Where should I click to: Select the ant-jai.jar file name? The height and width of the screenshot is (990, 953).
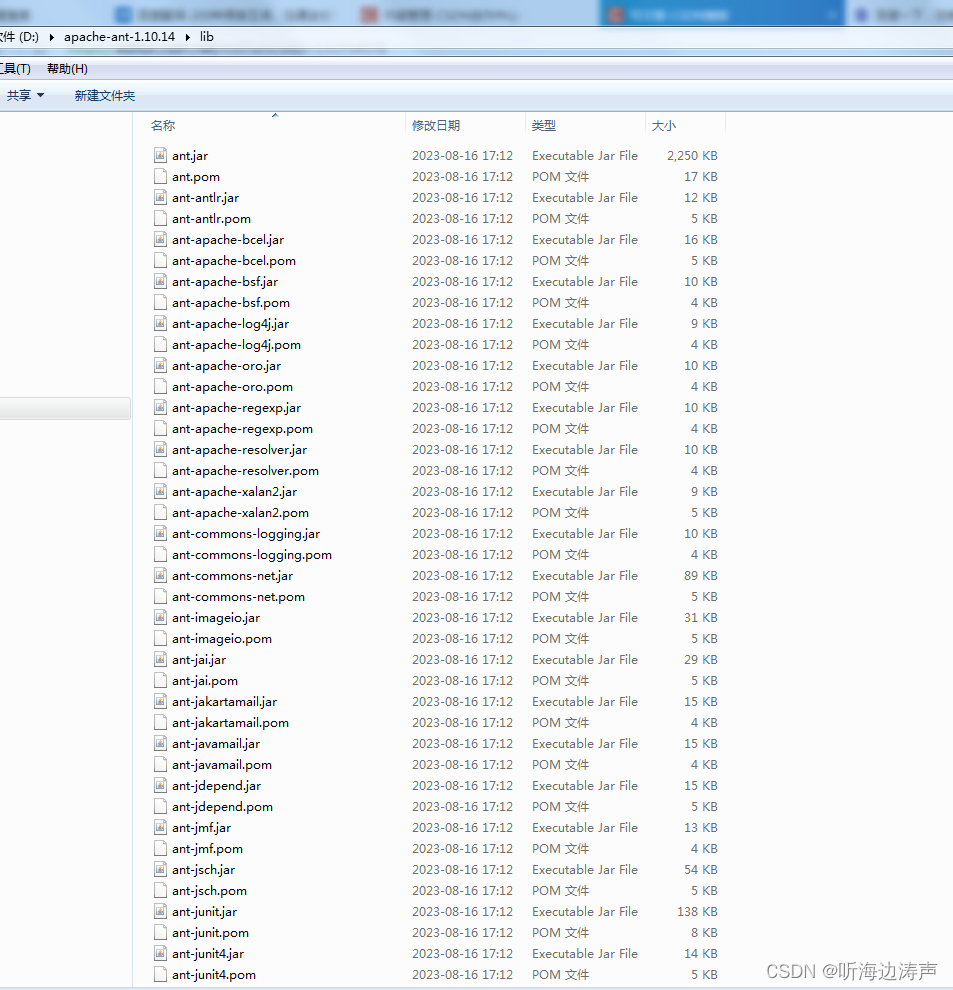[199, 660]
